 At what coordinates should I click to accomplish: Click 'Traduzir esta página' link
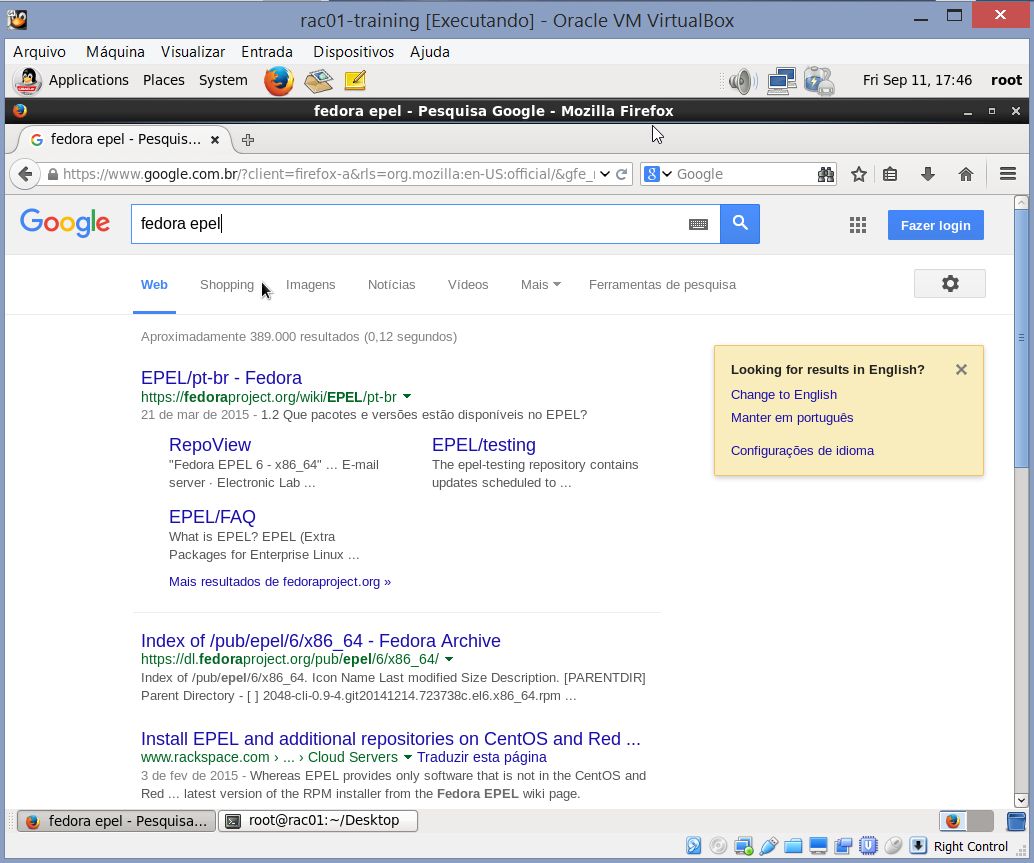tap(481, 757)
